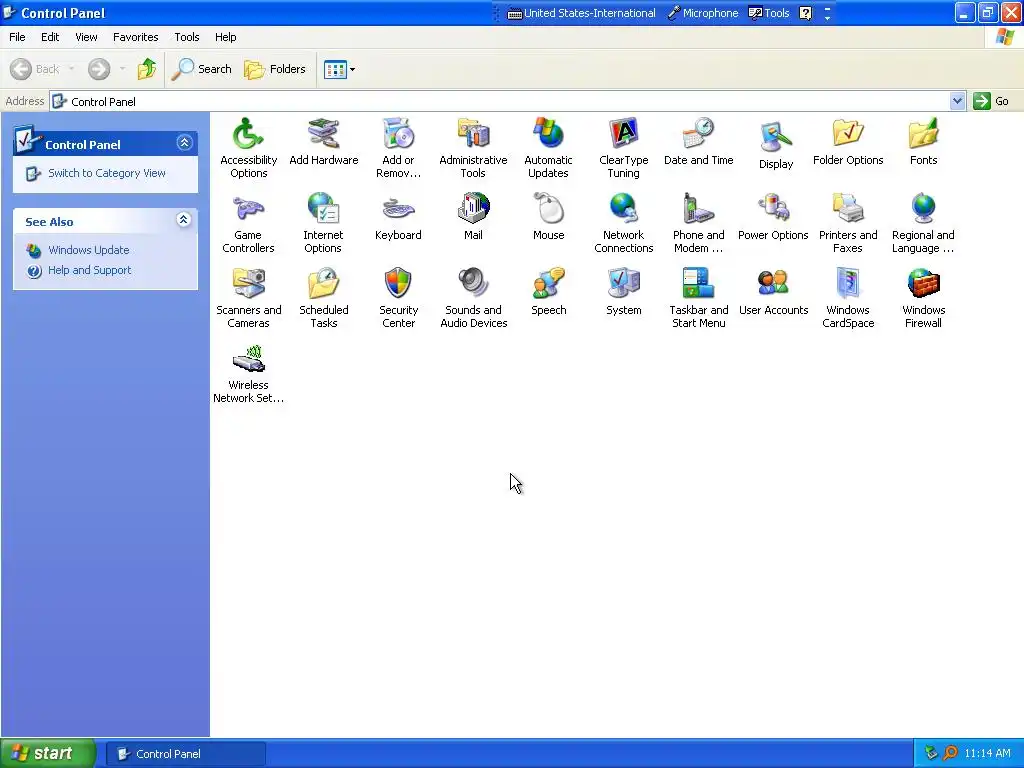Viewport: 1024px width, 768px height.
Task: Select the Keyboard applet icon
Action: coord(398,209)
